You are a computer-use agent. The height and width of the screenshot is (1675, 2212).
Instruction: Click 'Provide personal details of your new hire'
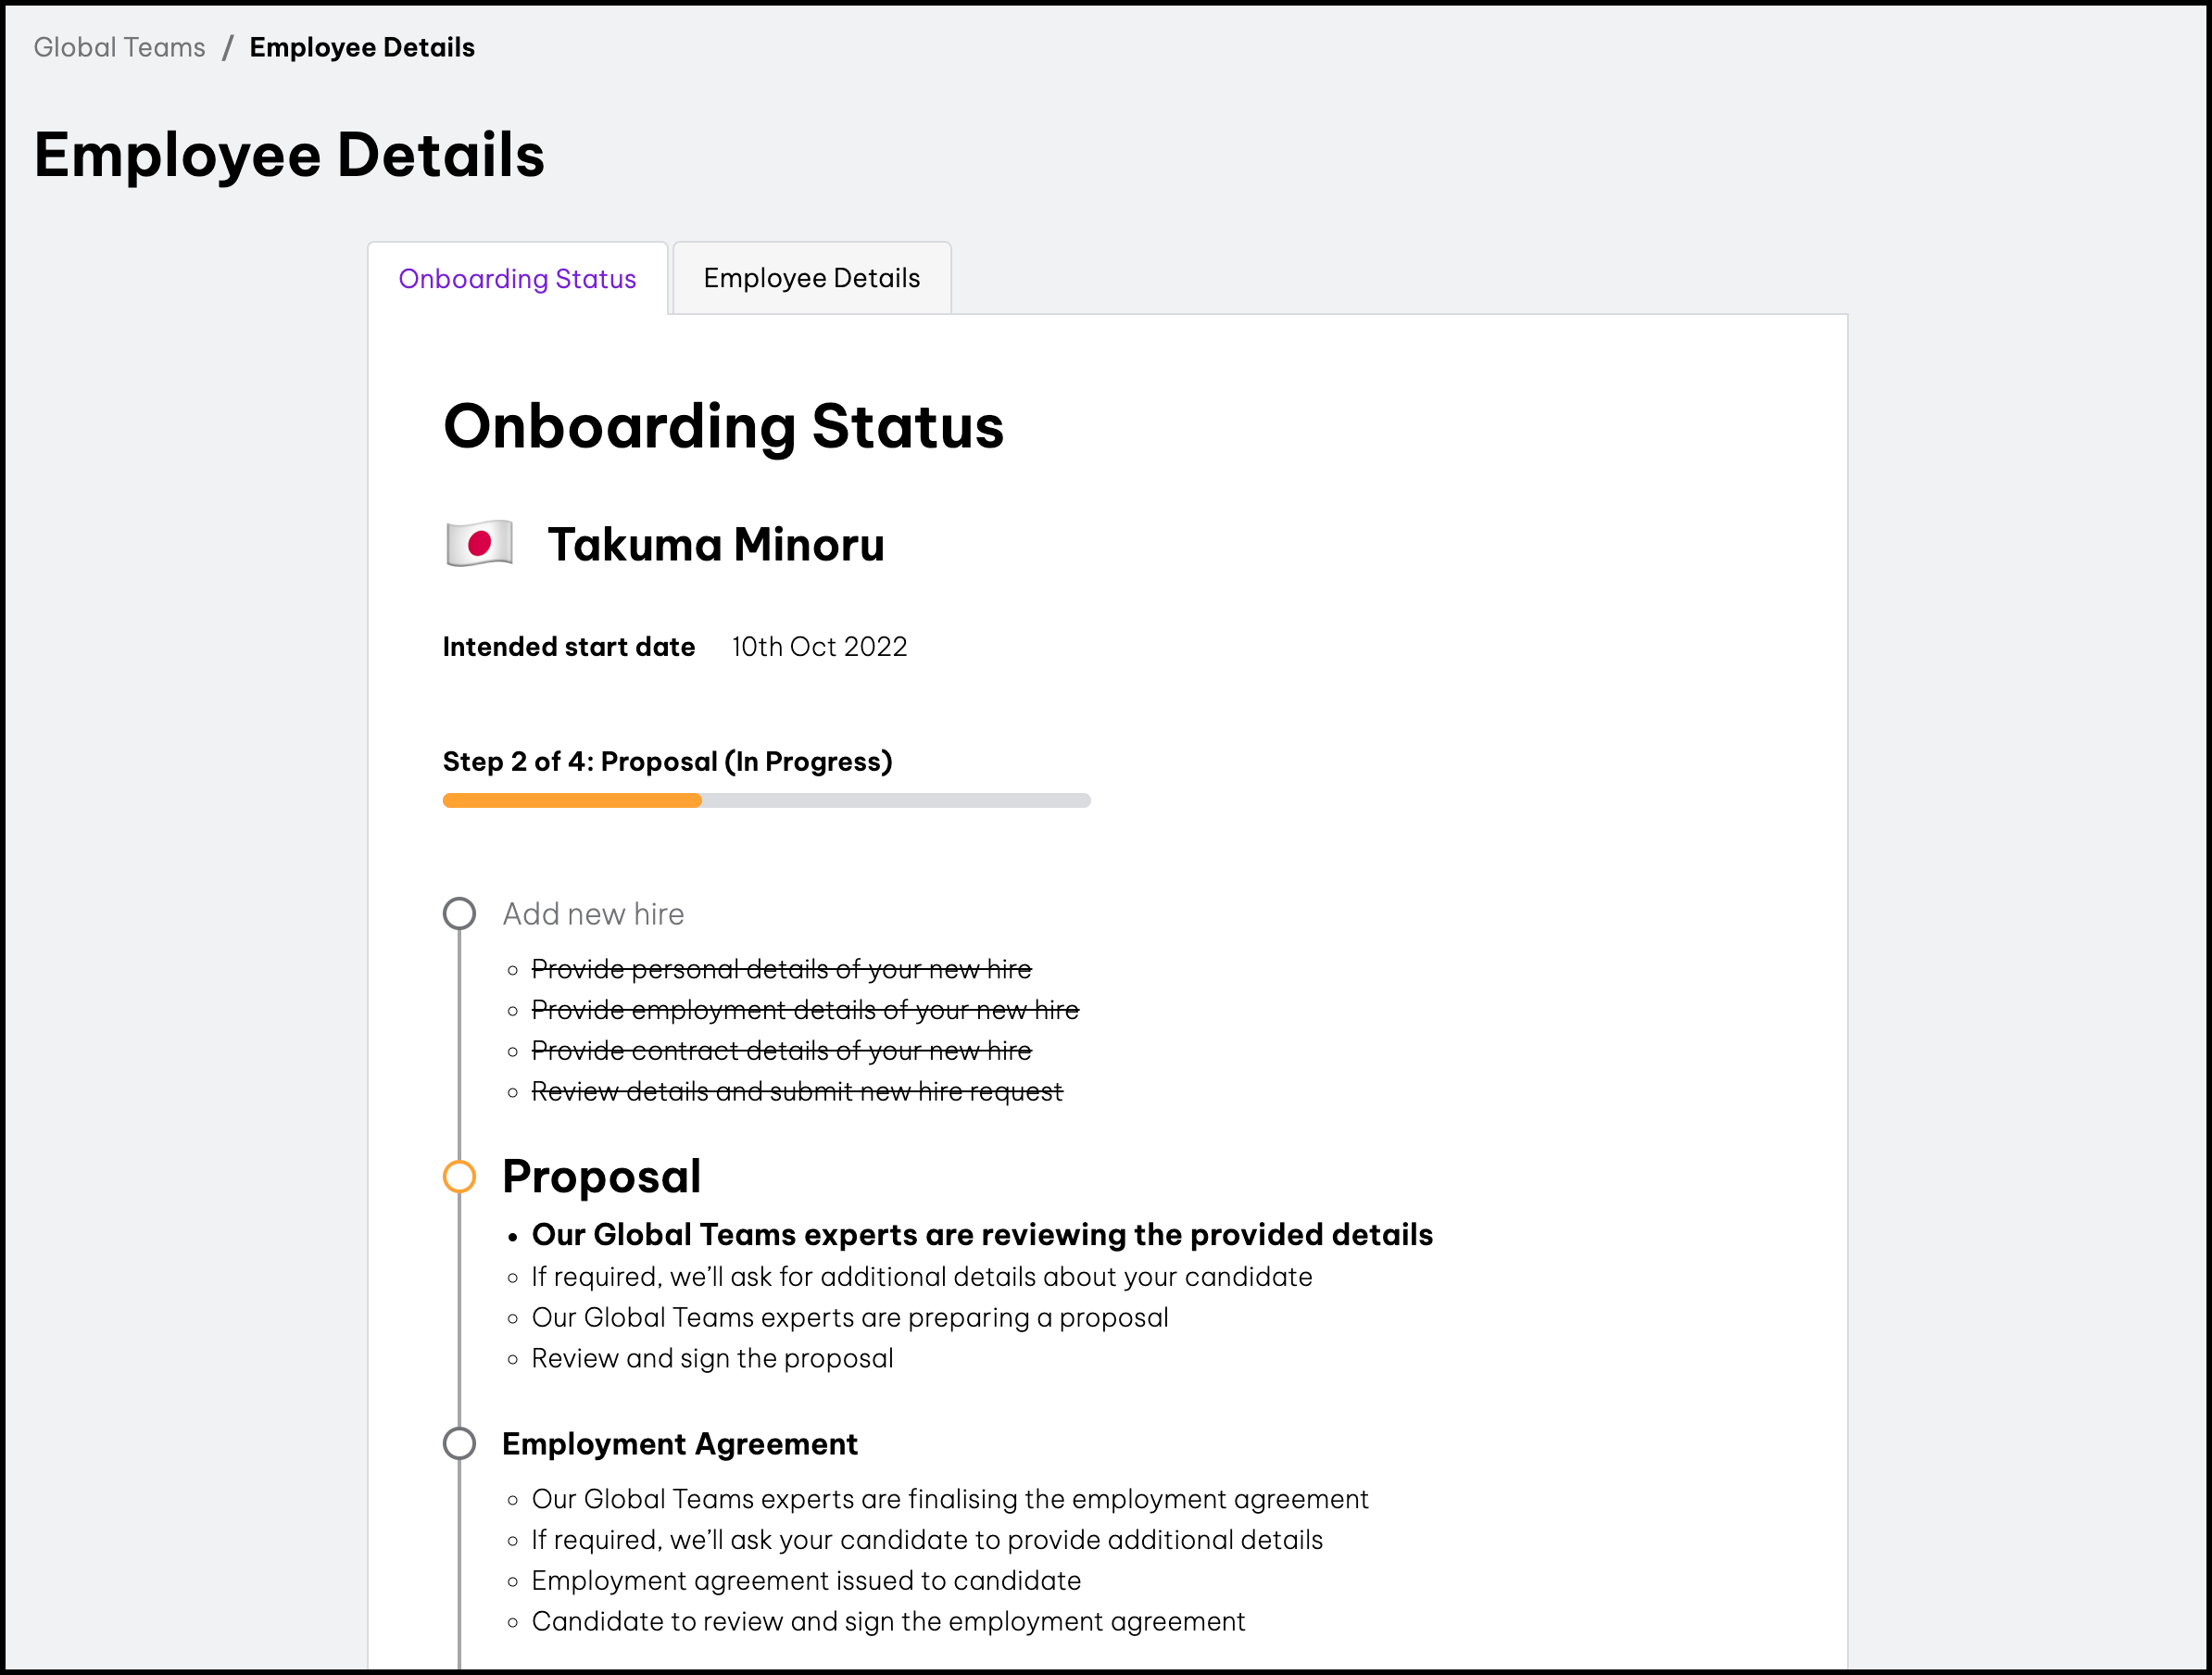pyautogui.click(x=781, y=969)
